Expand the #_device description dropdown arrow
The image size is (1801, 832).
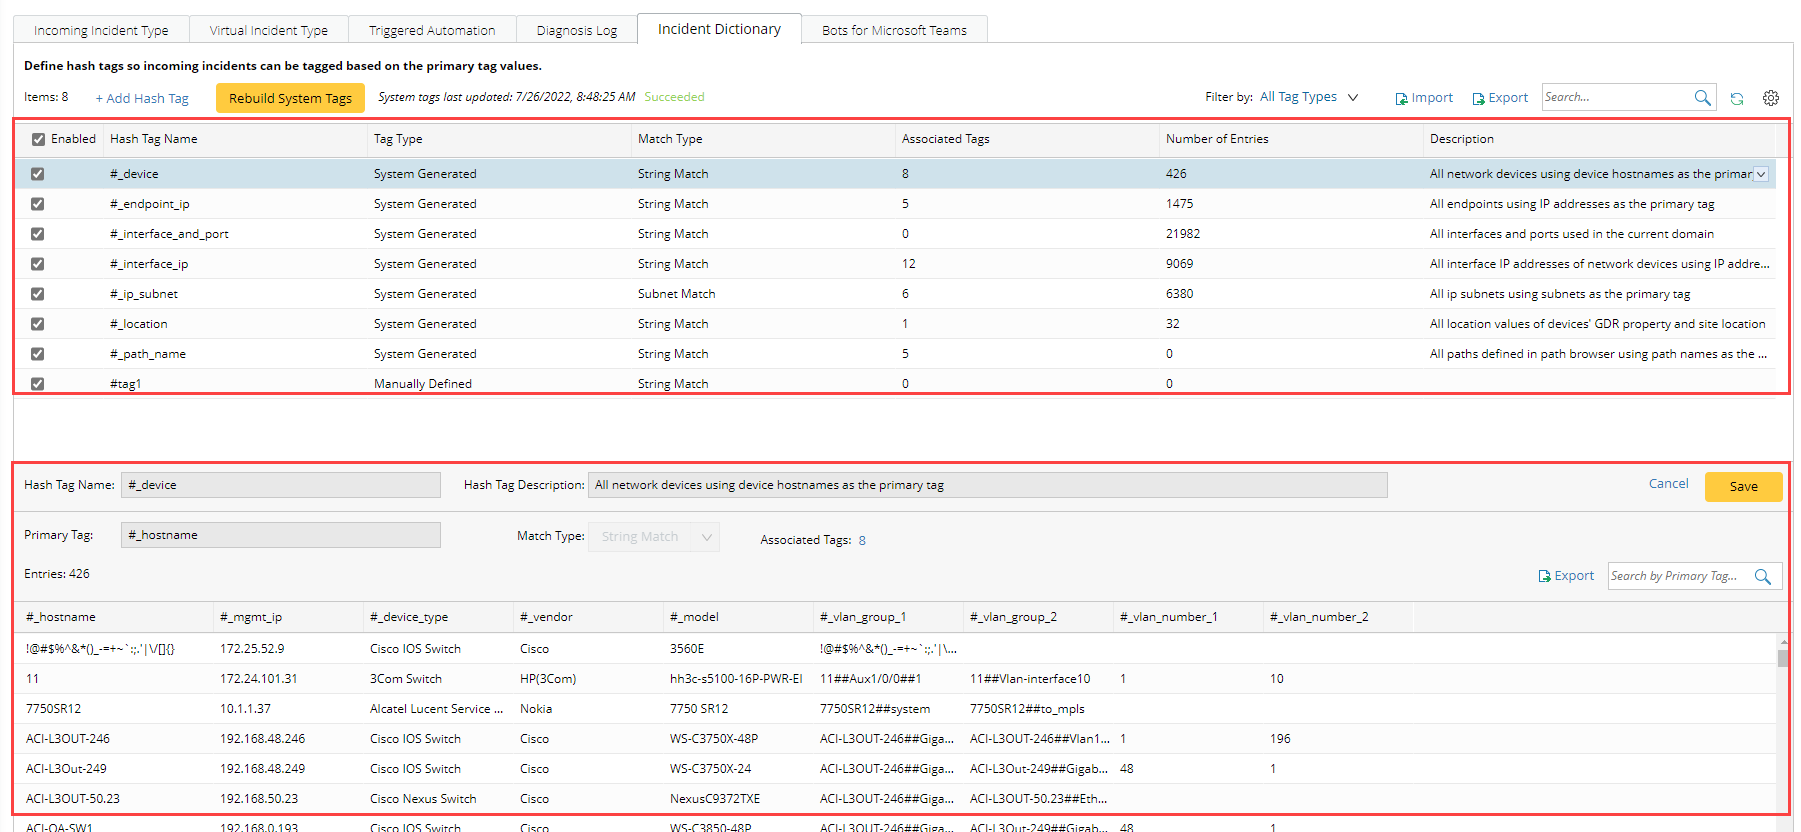[x=1761, y=174]
